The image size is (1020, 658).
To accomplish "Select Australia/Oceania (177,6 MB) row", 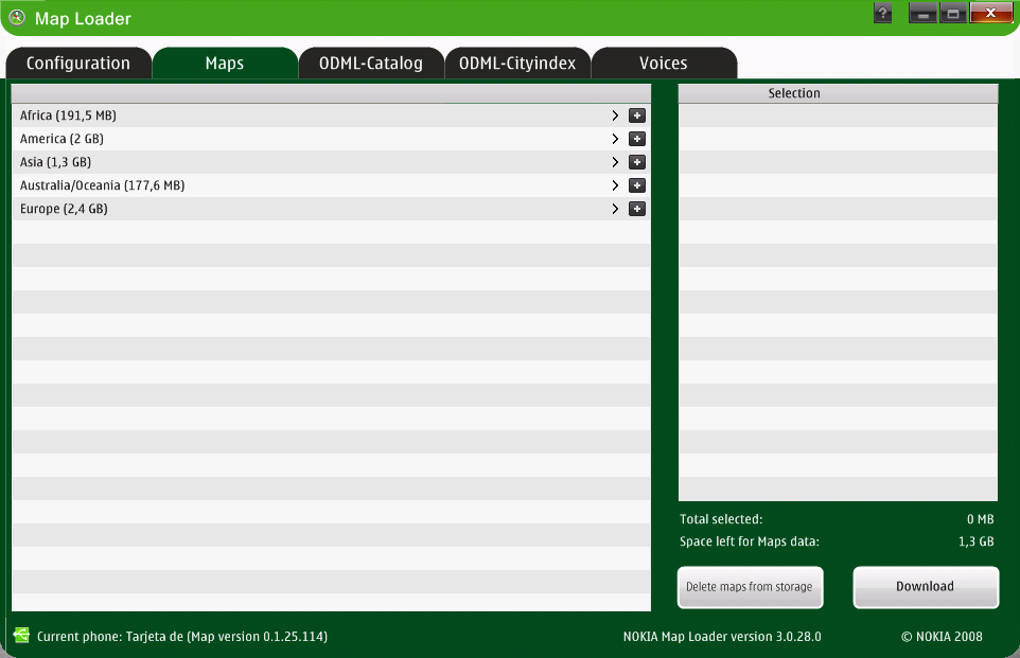I will 331,186.
